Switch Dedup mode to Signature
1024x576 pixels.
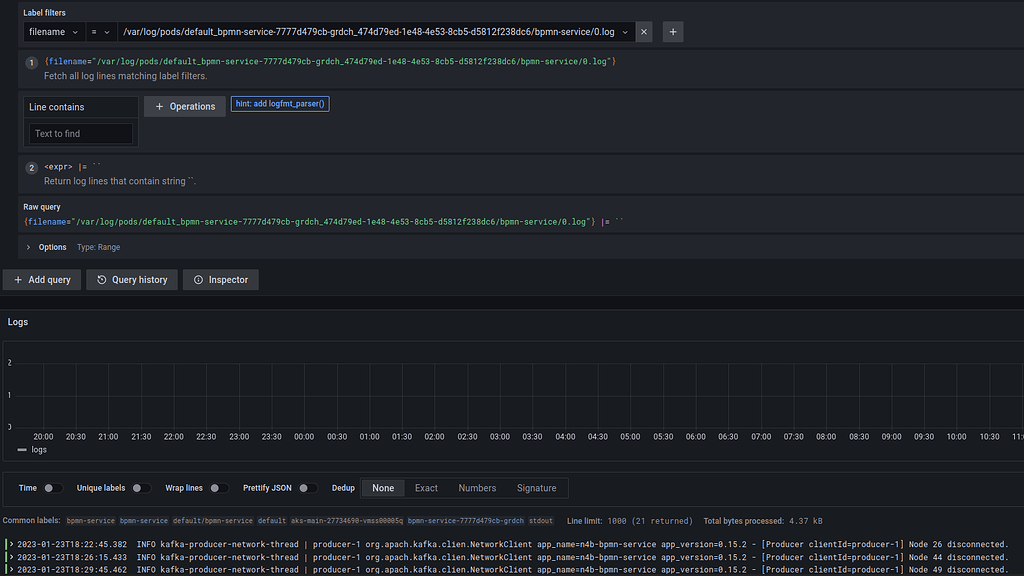(536, 487)
